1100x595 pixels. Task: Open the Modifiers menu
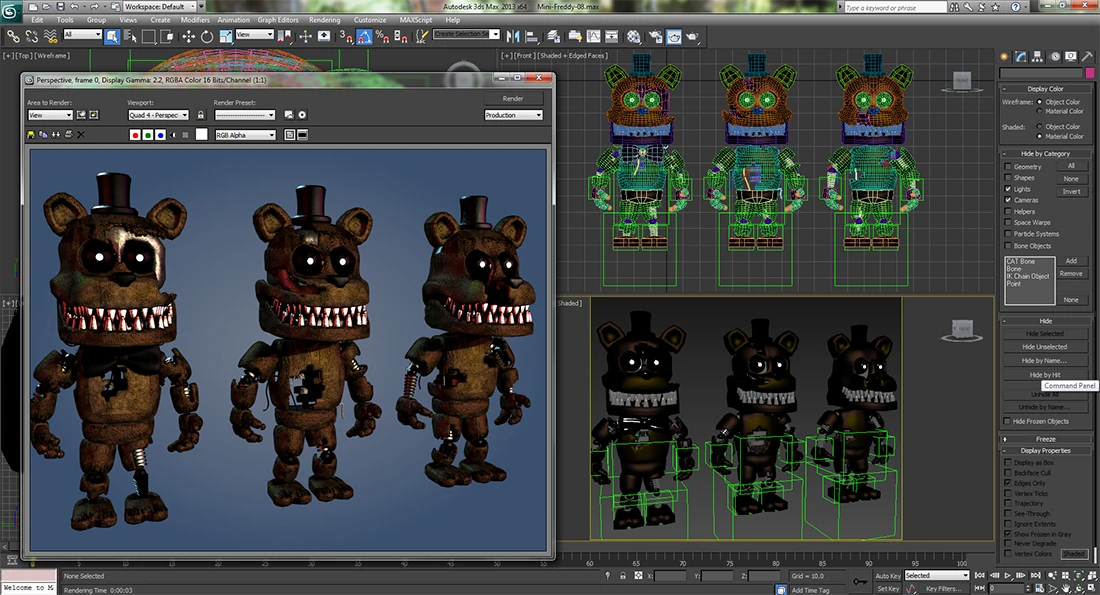tap(195, 19)
